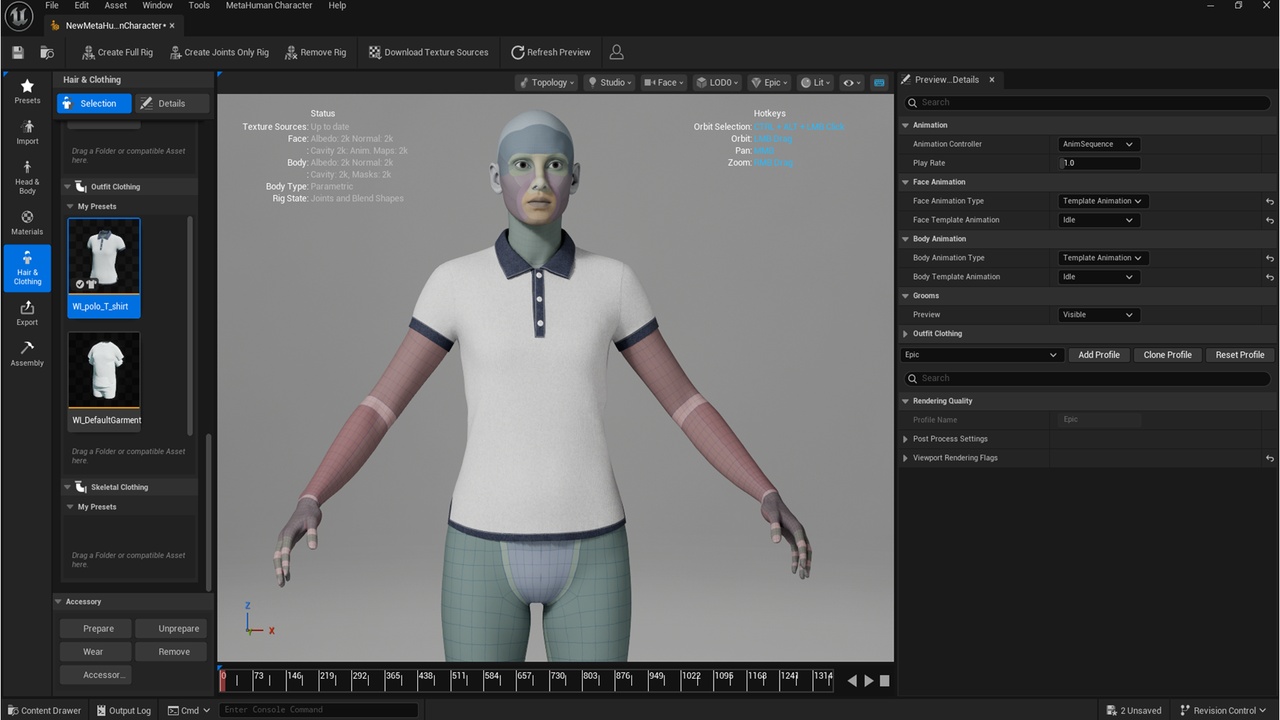Click the Play Rate input field
This screenshot has width=1280, height=720.
pos(1099,163)
